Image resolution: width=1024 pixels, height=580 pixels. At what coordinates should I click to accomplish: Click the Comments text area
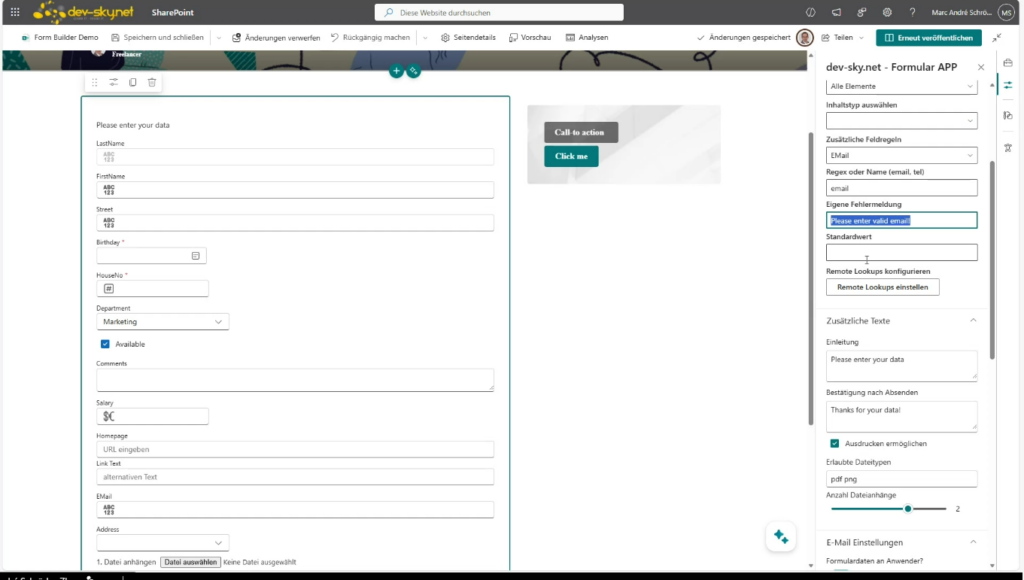pyautogui.click(x=295, y=380)
